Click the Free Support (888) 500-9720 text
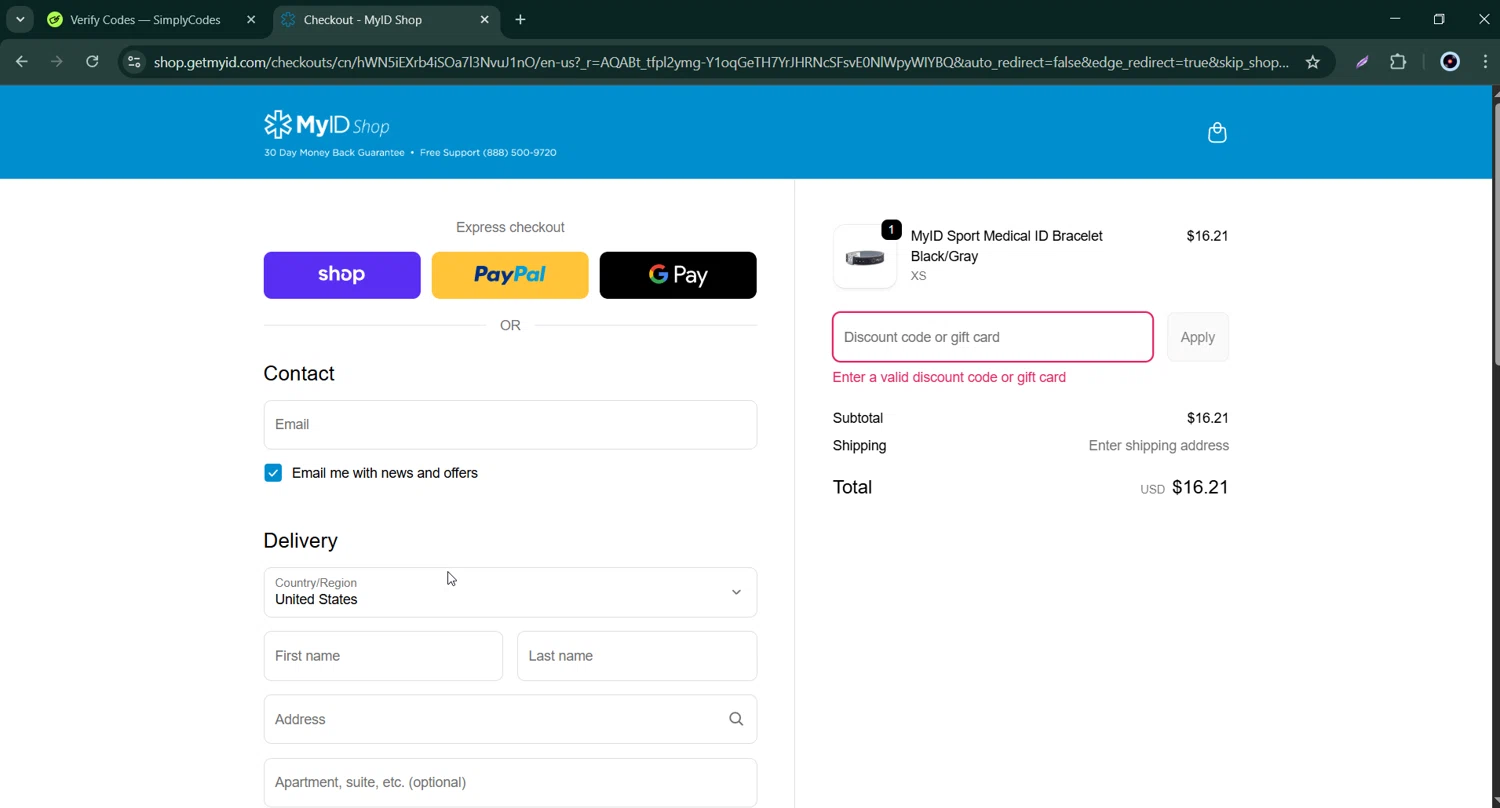 [x=488, y=153]
